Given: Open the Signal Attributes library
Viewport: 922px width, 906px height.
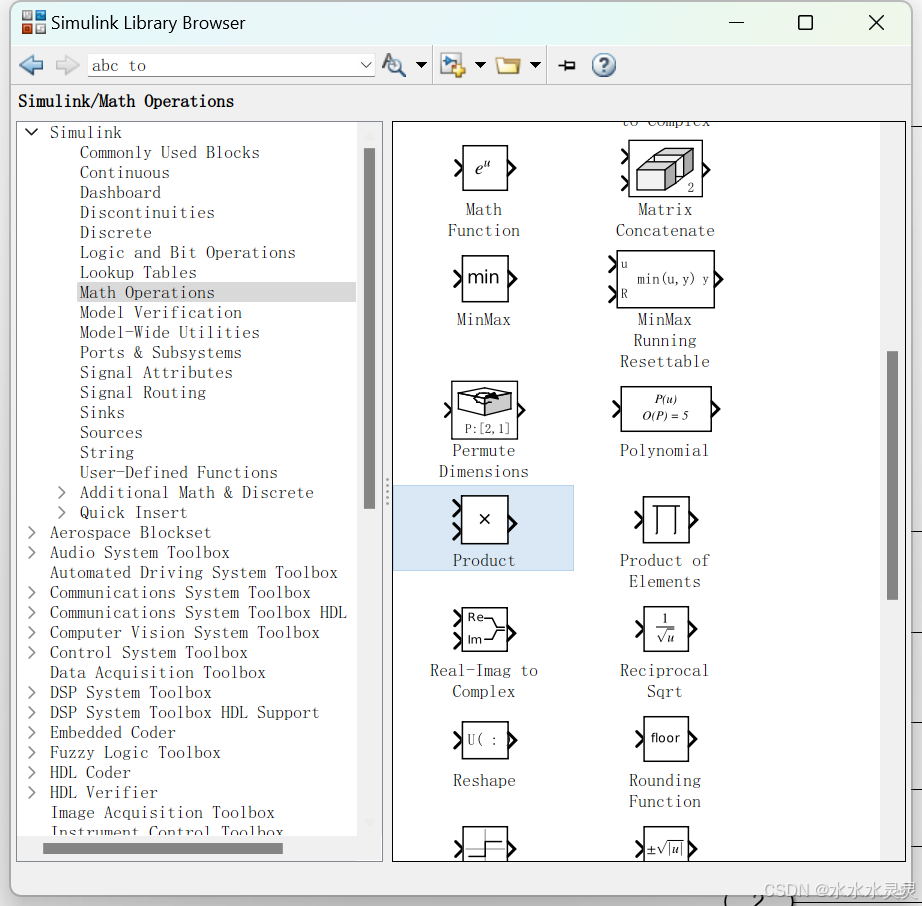Looking at the screenshot, I should 156,372.
